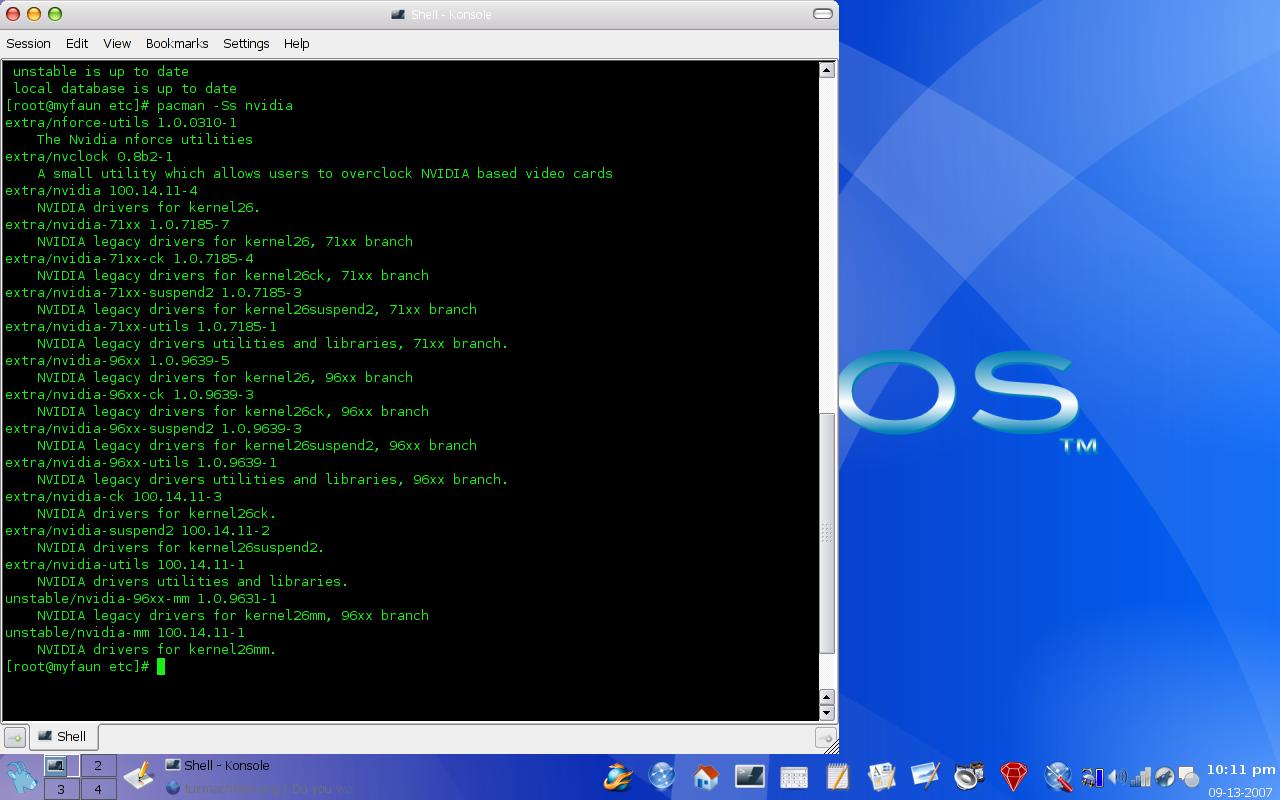1280x800 pixels.
Task: Click the terminal scrollbar thumb
Action: click(827, 533)
